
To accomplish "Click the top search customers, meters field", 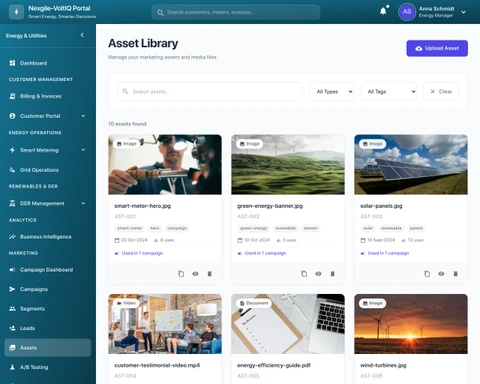I will point(236,12).
